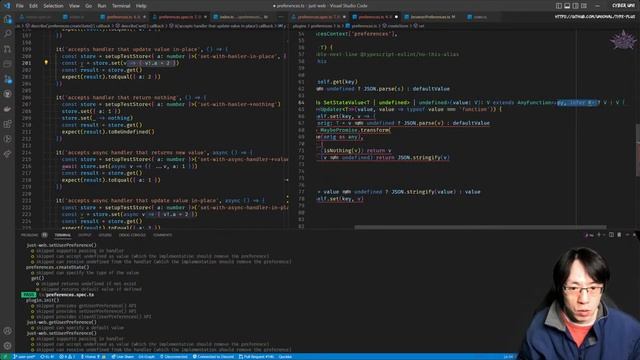The height and width of the screenshot is (360, 640).
Task: Click 'preferences.spec.ts' PASS line in terminal
Action: tap(58, 295)
